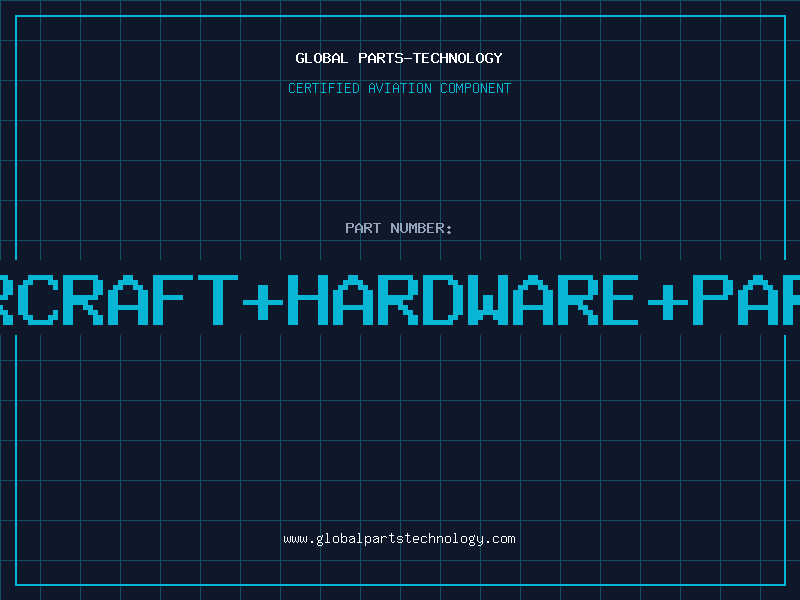800x600 pixels.
Task: Click the PART NUMBER: label
Action: [399, 228]
